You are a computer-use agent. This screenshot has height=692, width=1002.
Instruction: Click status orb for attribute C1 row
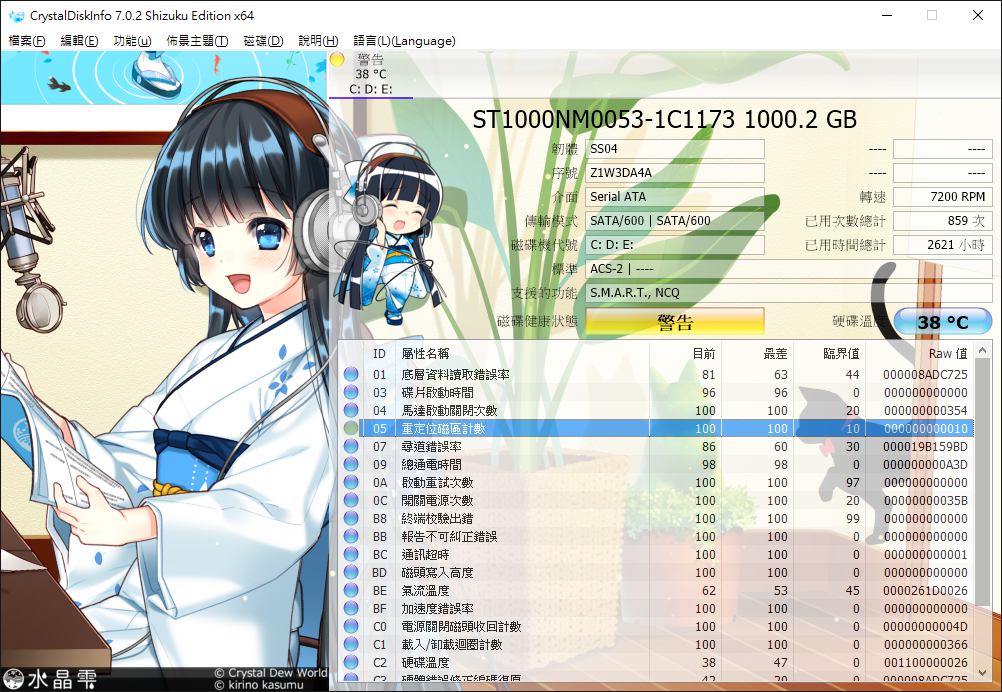point(351,645)
